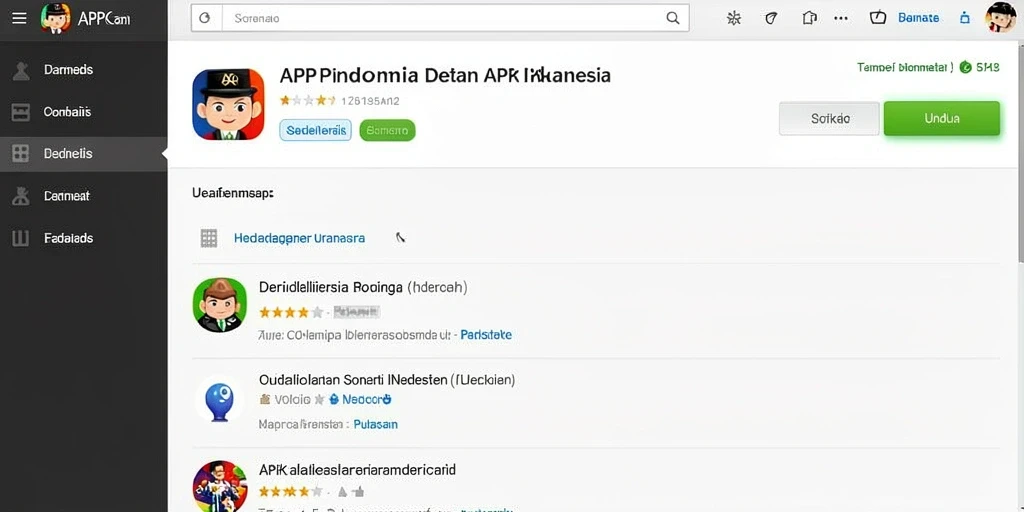This screenshot has height=512, width=1024.
Task: Click the leaf-shaped icon in top bar
Action: (771, 18)
